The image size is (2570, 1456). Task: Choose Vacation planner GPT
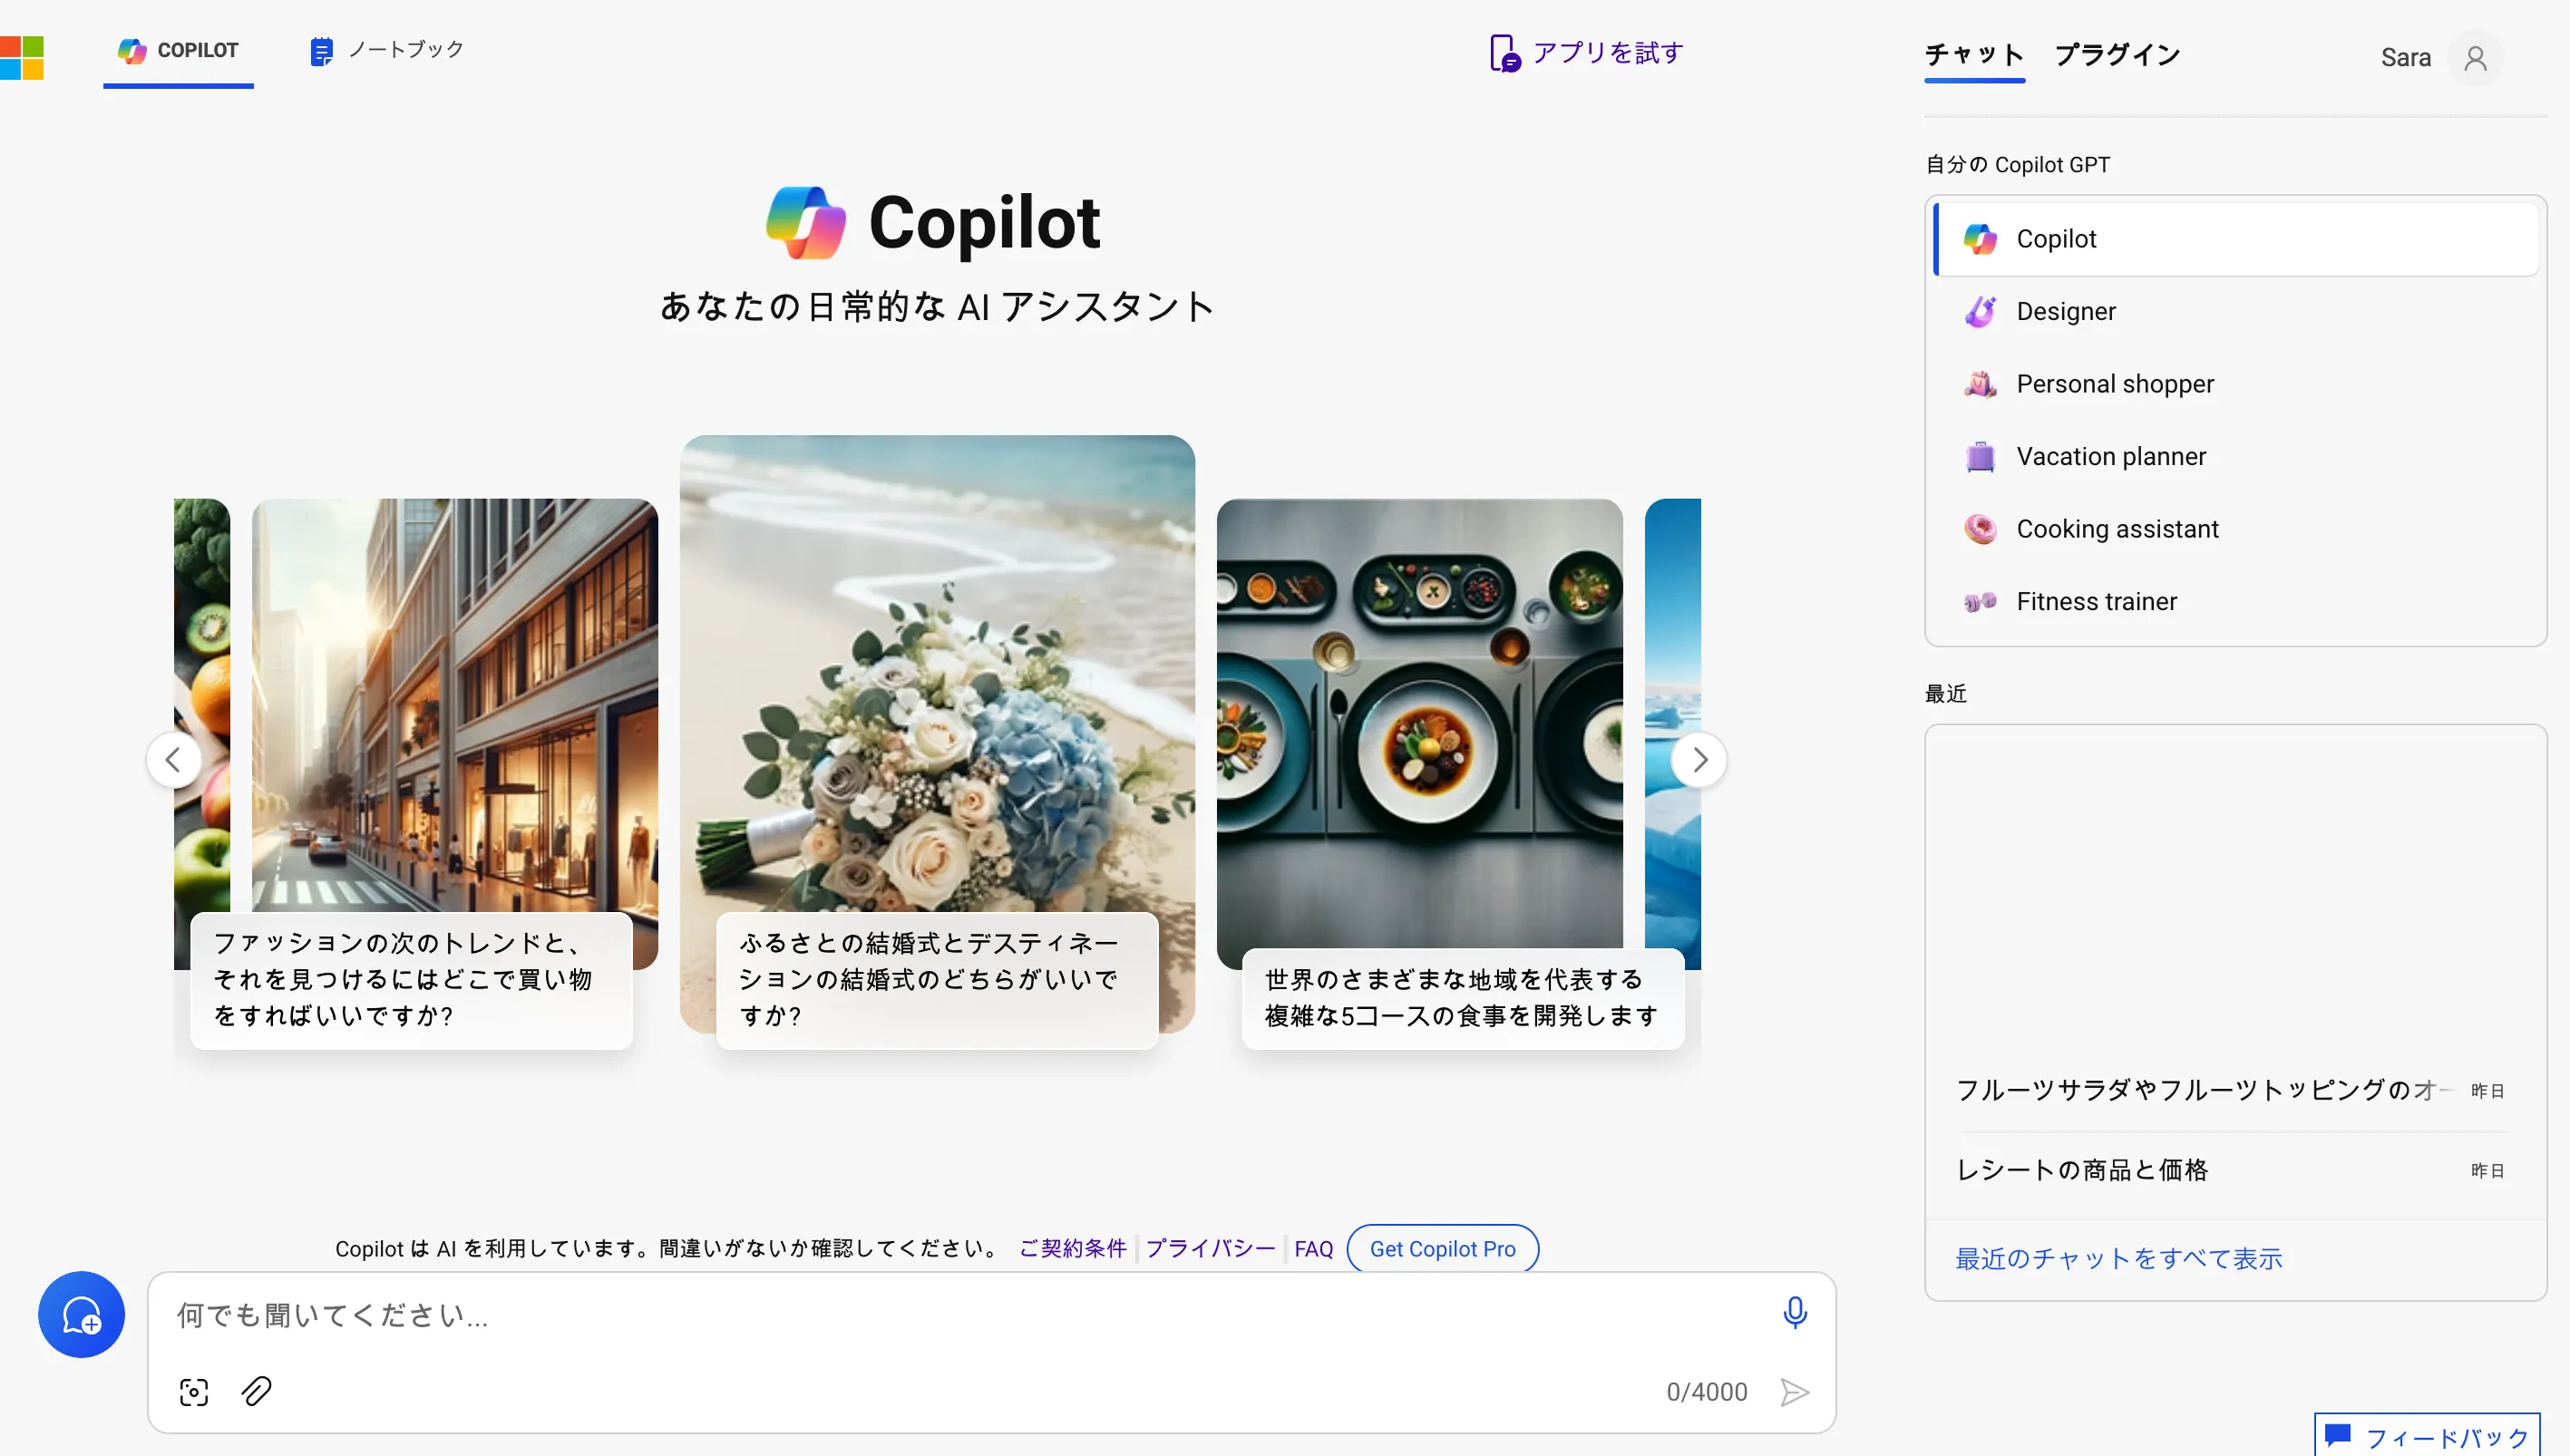click(x=2236, y=456)
